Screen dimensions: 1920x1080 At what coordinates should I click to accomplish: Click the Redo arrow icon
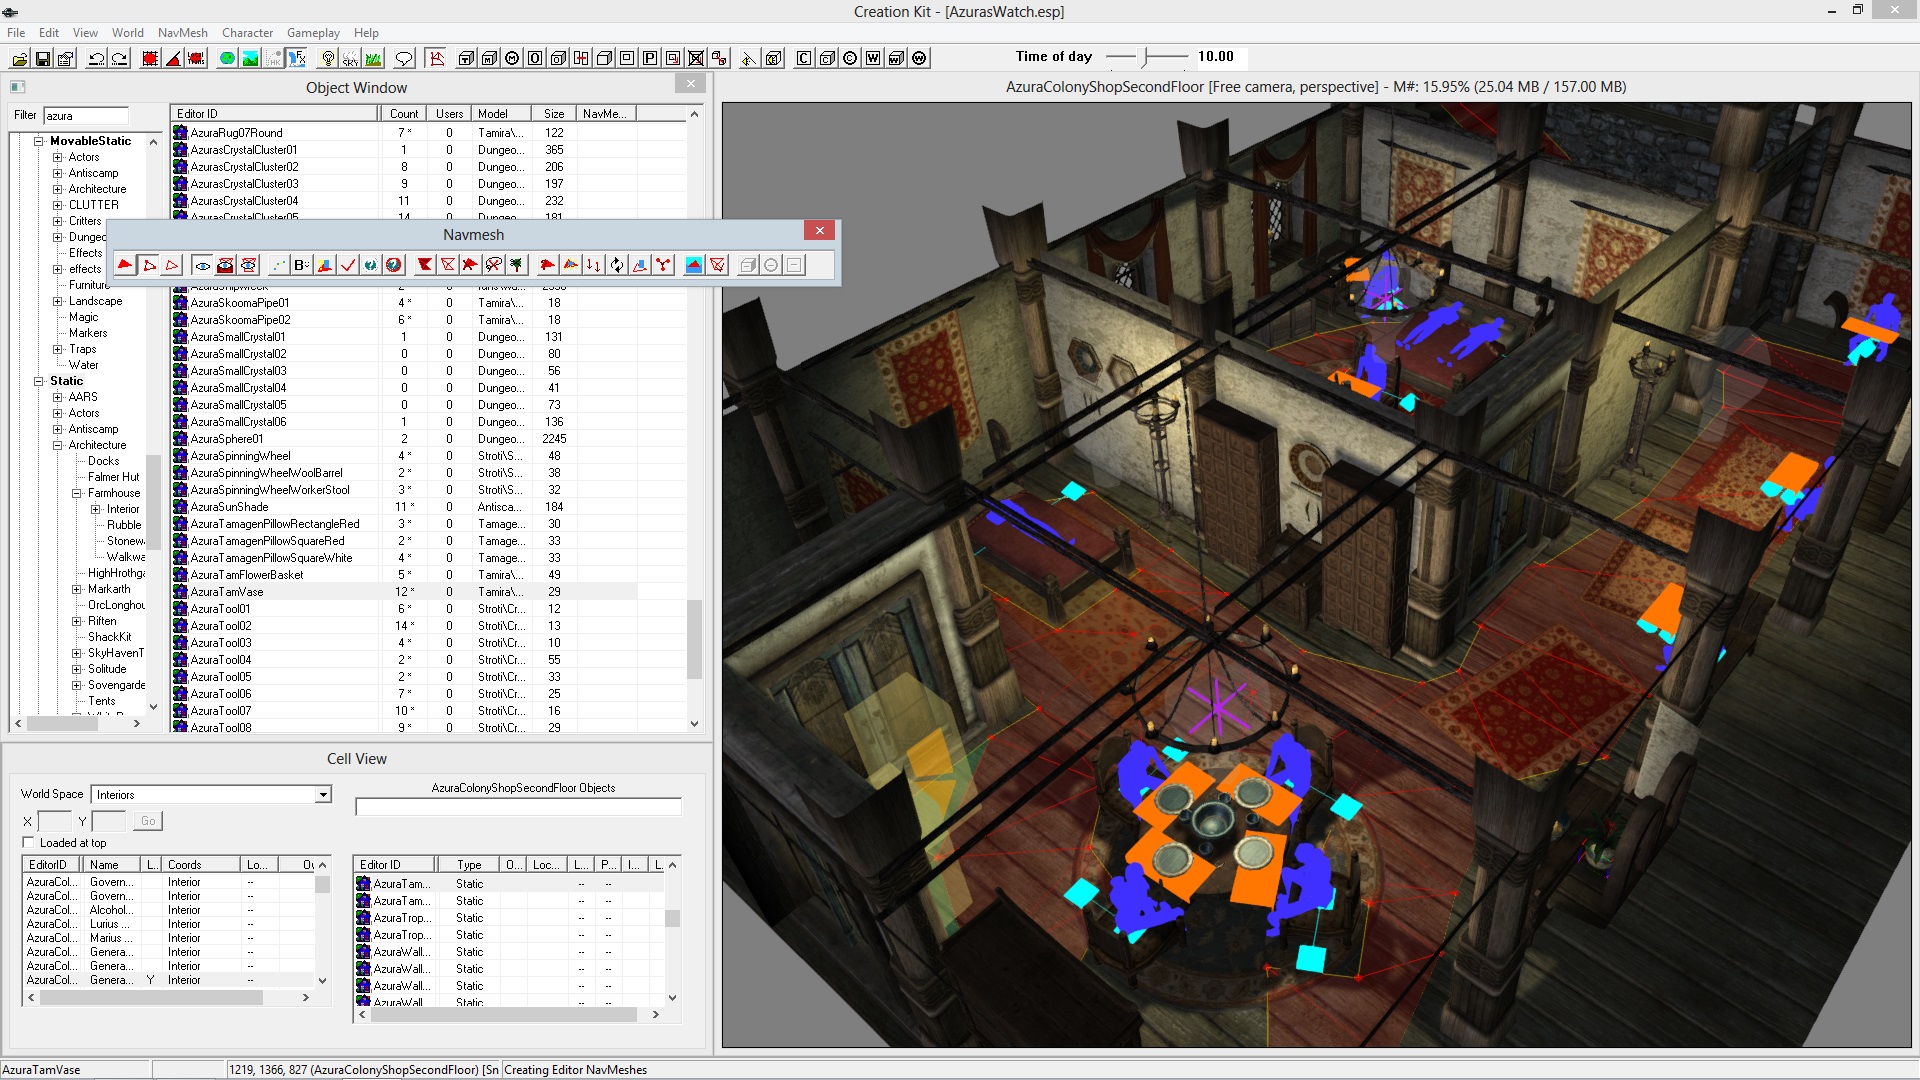[x=120, y=58]
